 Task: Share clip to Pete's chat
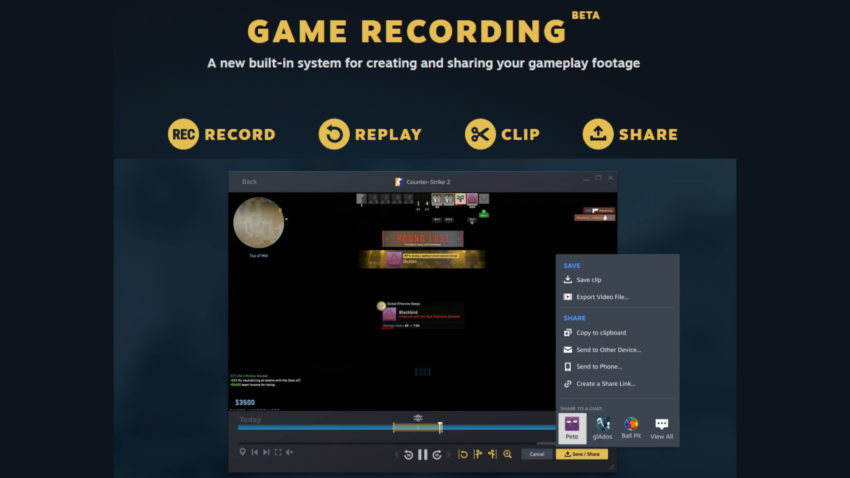coord(572,428)
